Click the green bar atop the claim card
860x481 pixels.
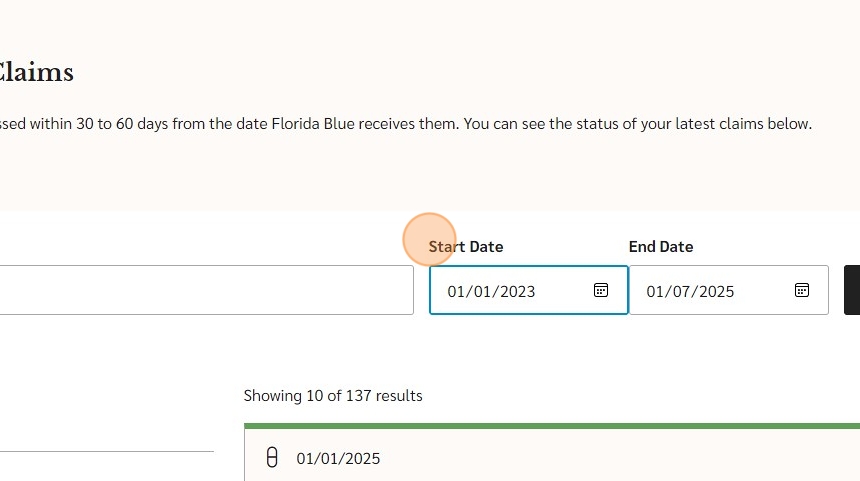552,426
